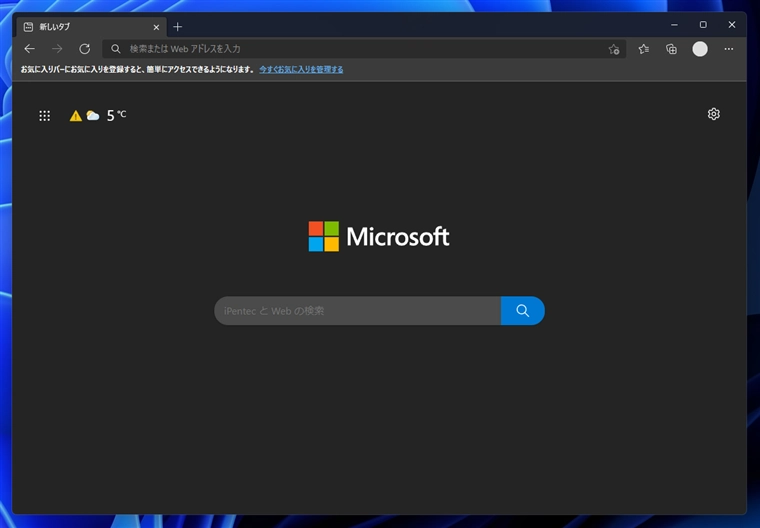Click the address bar search magnifier icon
Image resolution: width=760 pixels, height=528 pixels.
coord(115,49)
